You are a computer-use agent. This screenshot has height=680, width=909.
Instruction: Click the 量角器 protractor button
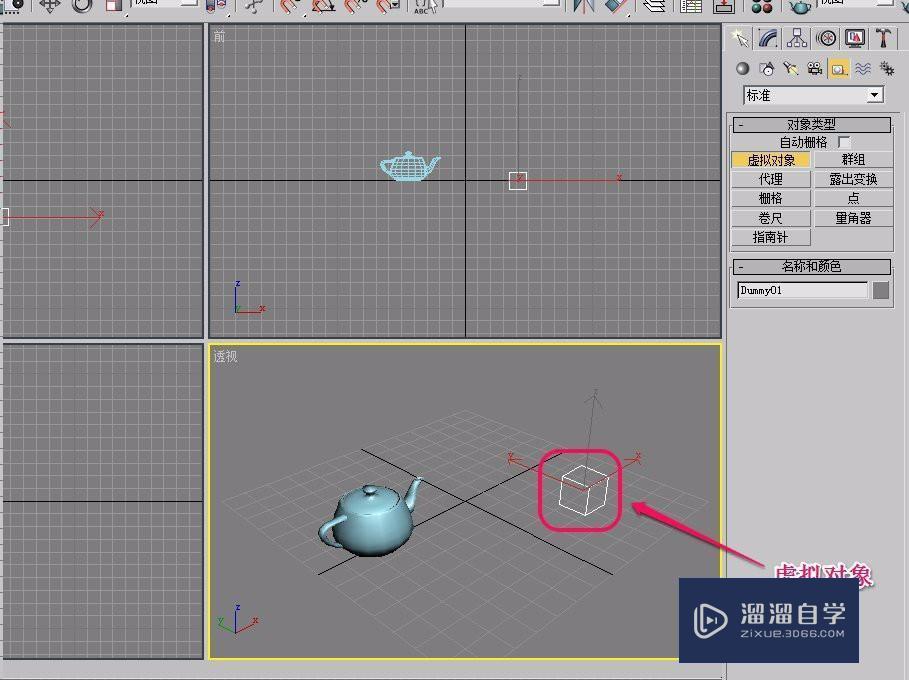coord(853,219)
